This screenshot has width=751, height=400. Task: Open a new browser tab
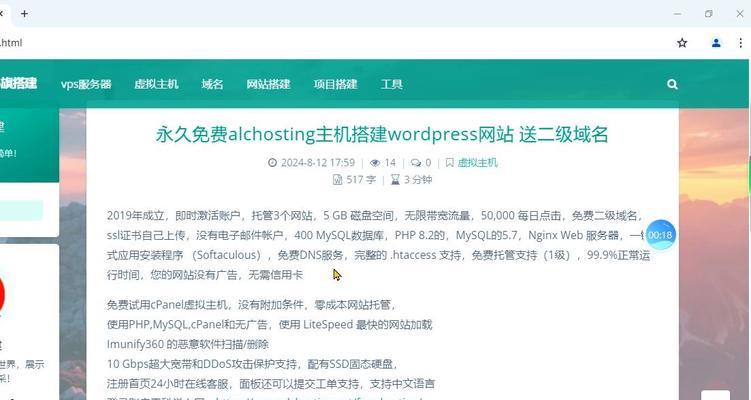[24, 14]
